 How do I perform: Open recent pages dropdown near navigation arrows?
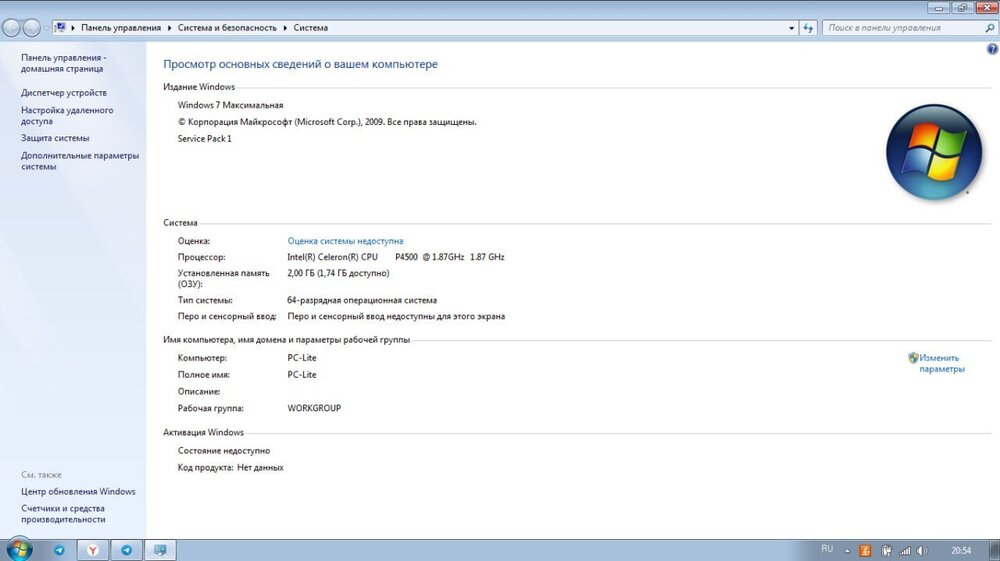click(45, 29)
